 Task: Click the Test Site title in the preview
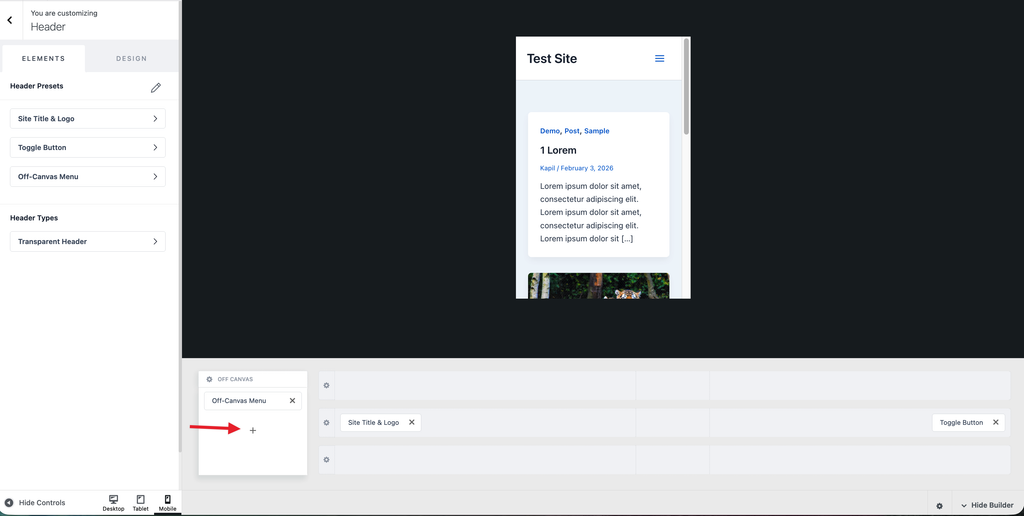[552, 59]
